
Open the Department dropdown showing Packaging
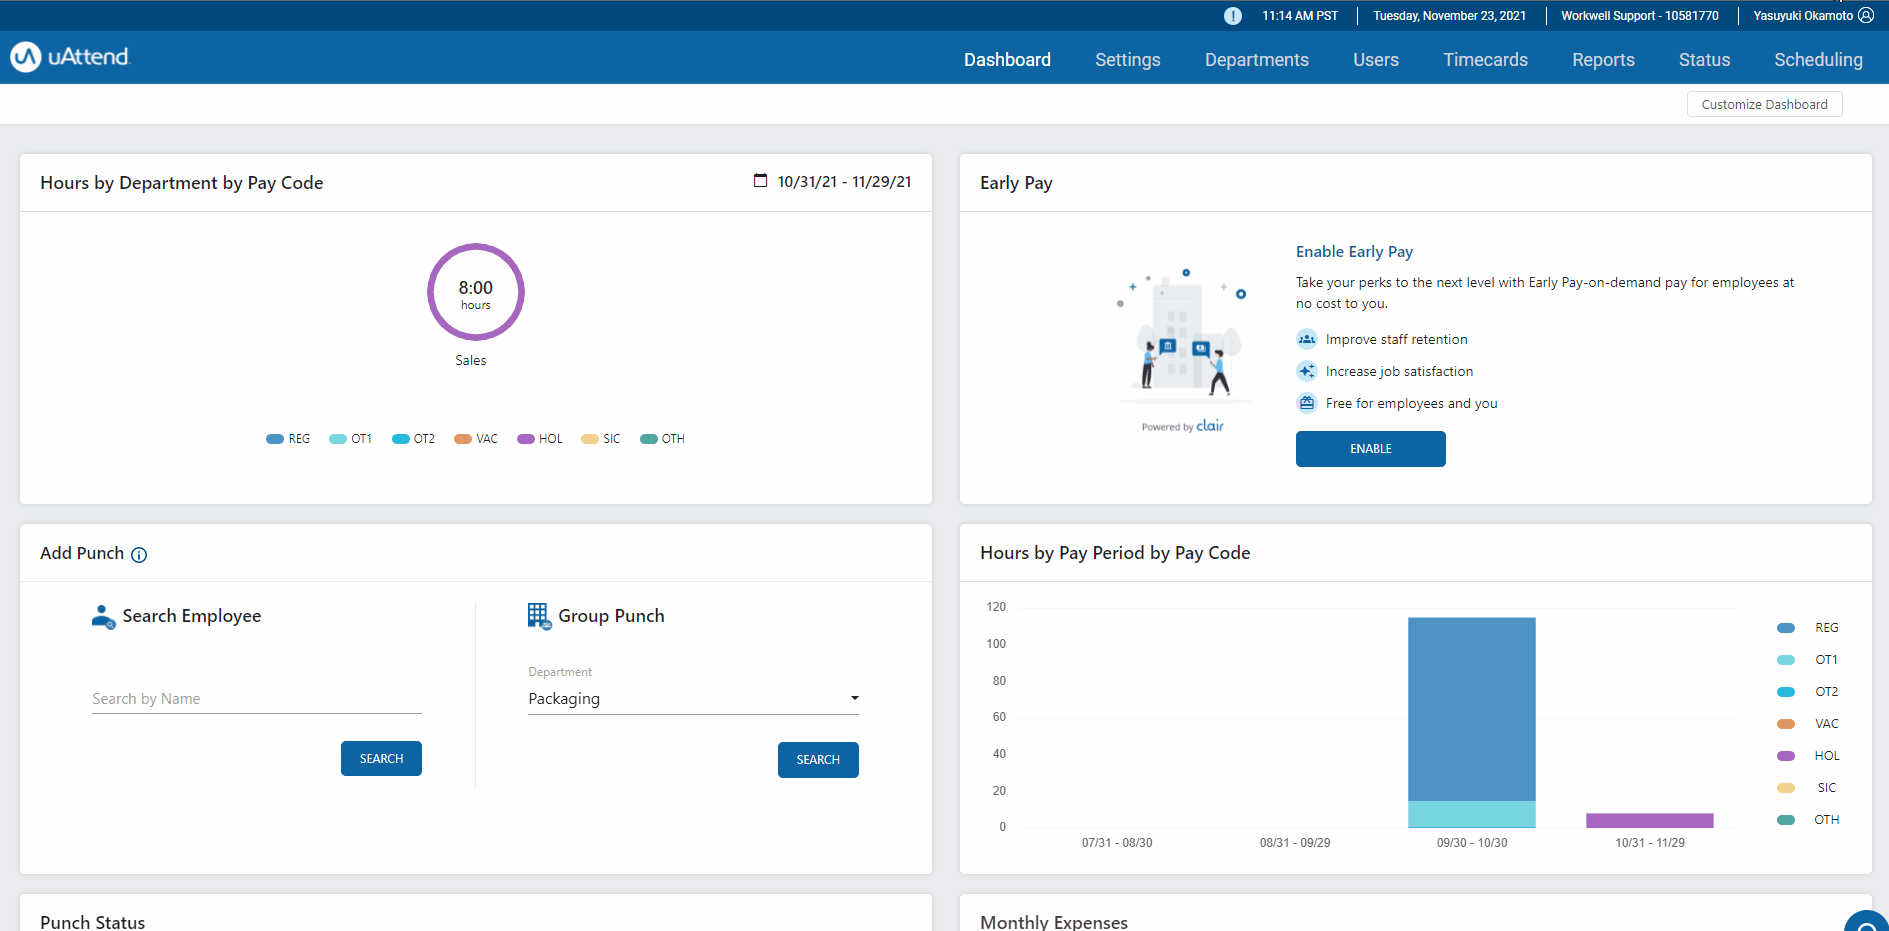(x=693, y=699)
